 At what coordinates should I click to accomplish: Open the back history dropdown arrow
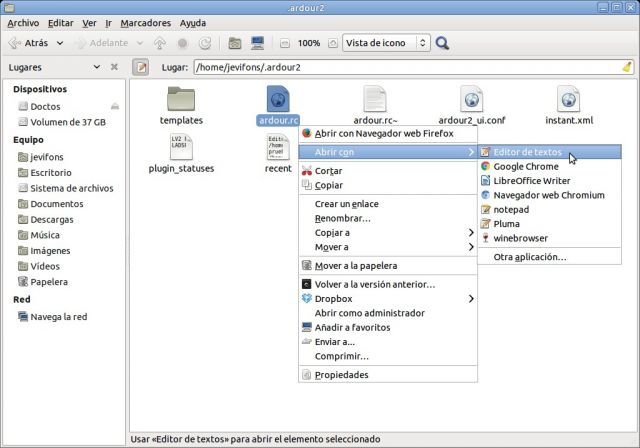point(60,43)
